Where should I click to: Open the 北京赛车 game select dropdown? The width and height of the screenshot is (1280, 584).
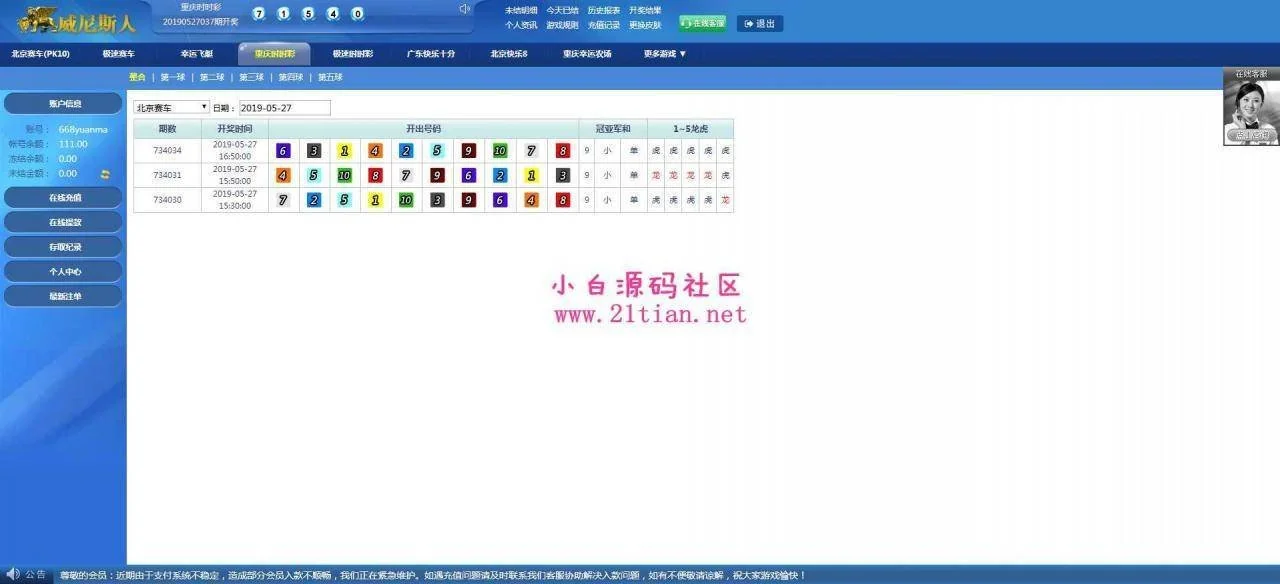171,108
